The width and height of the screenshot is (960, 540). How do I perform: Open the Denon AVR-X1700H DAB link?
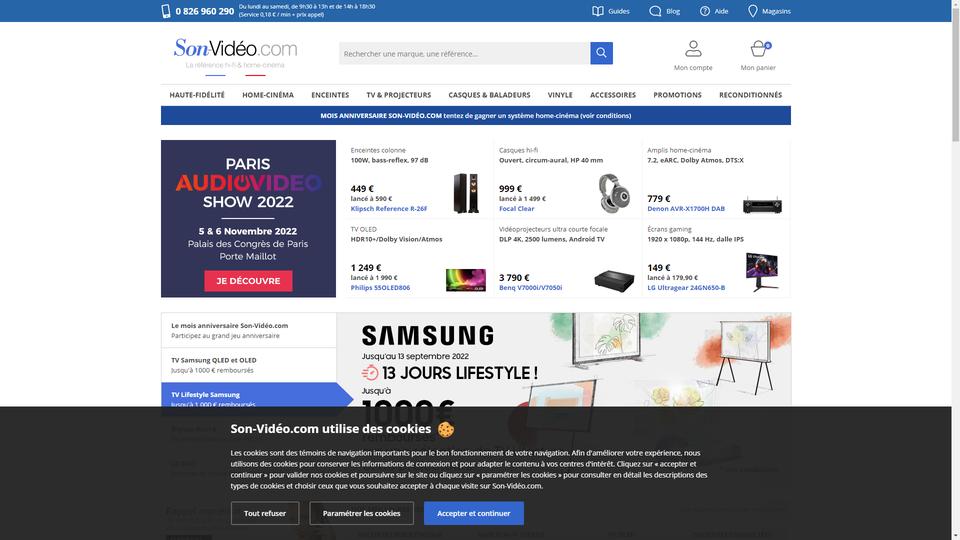point(686,209)
